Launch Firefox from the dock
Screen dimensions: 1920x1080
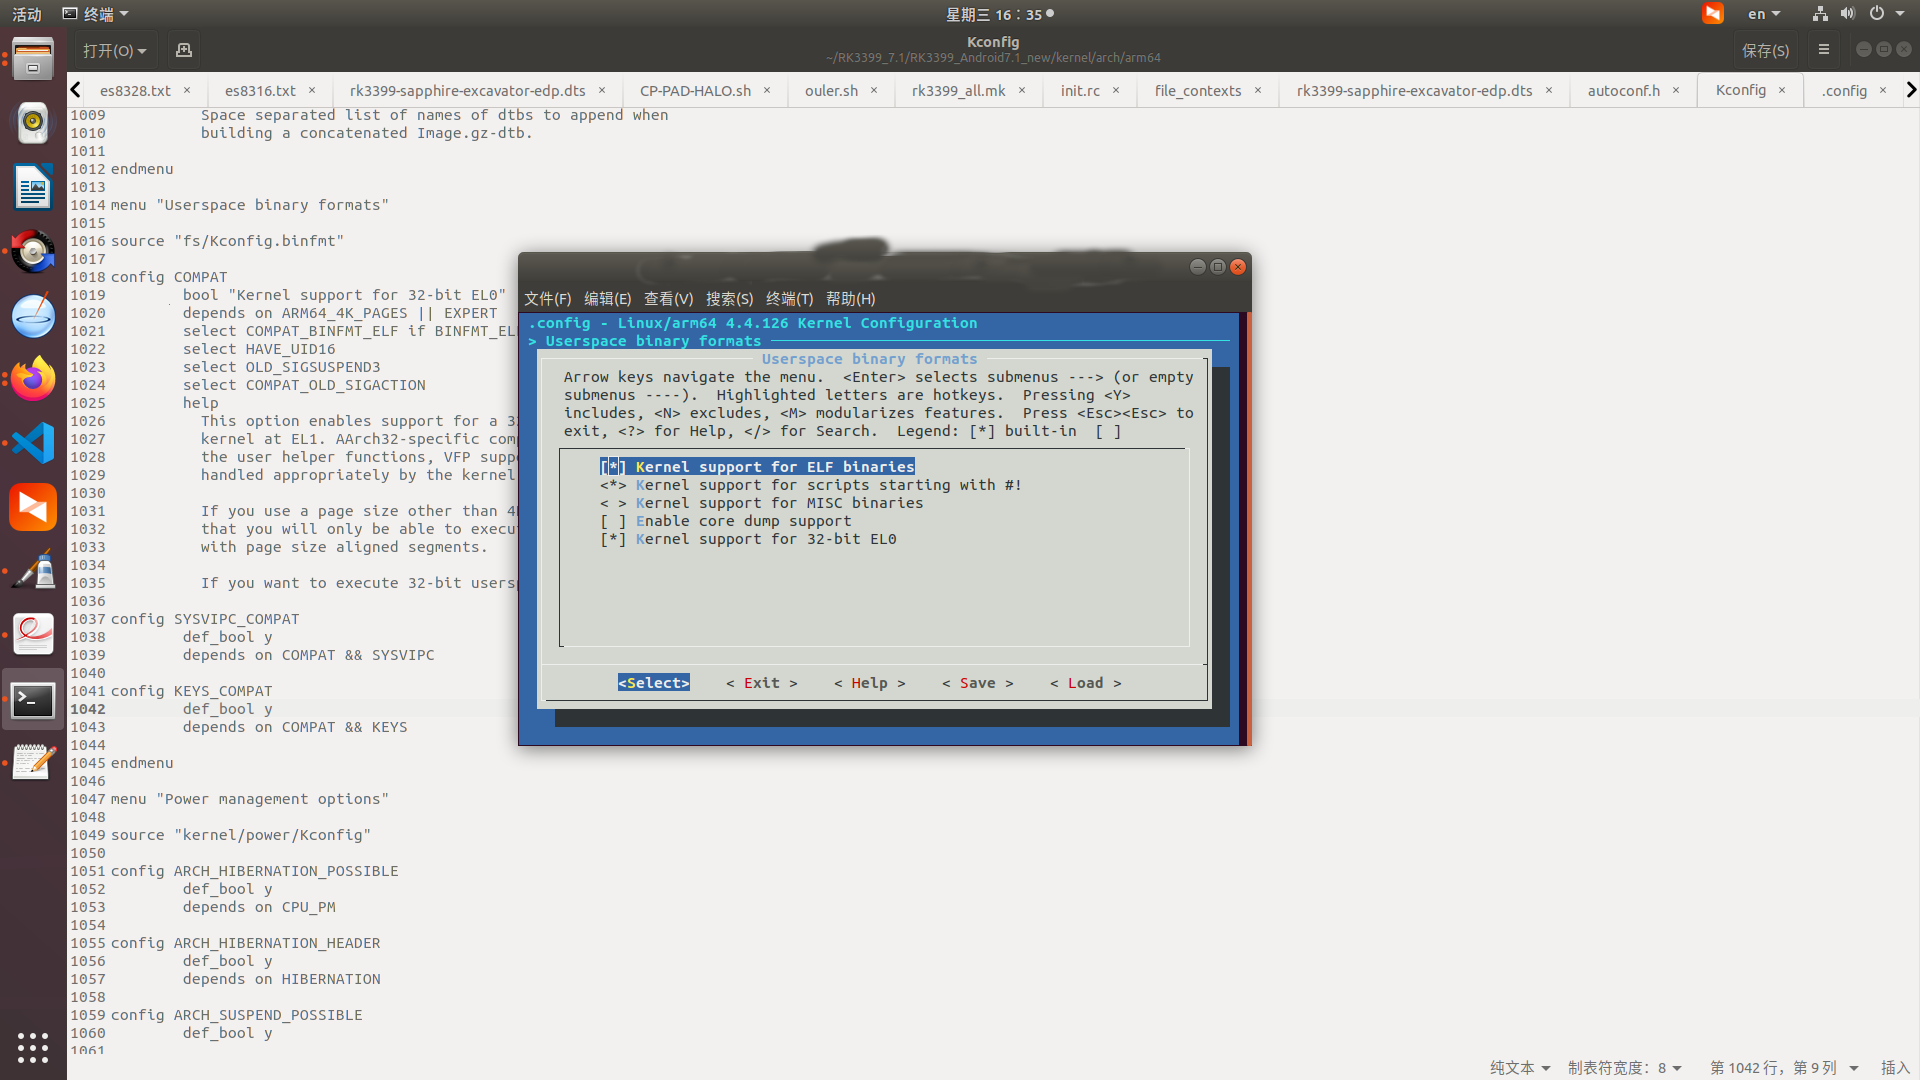[33, 378]
